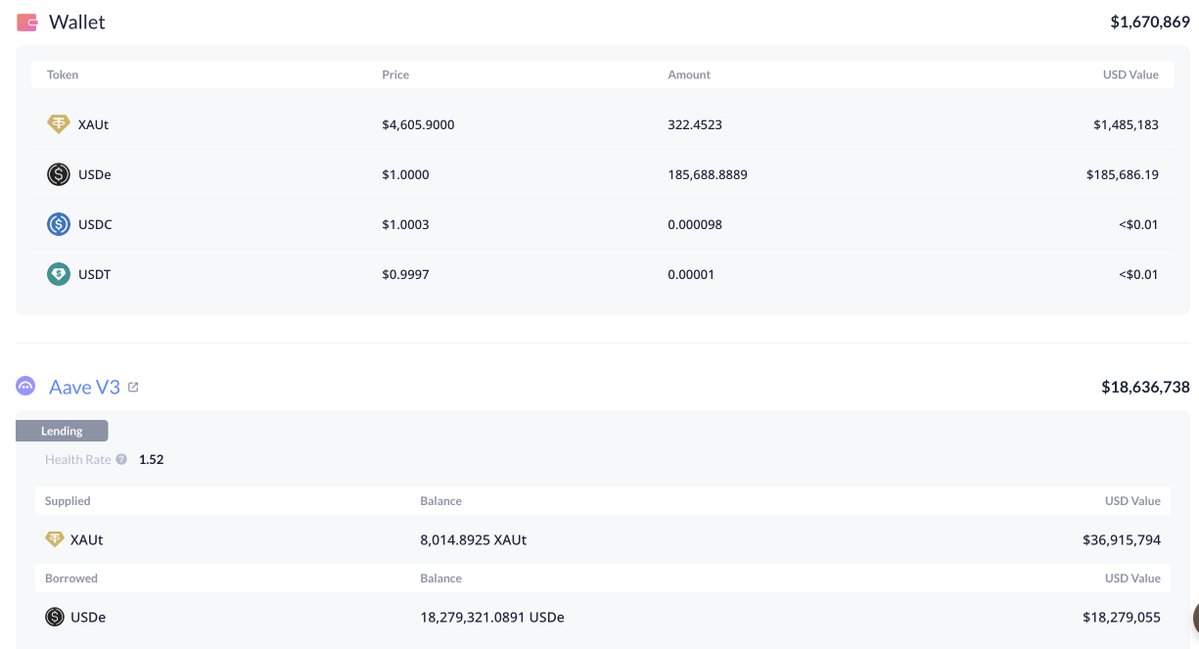Click the Health Rate help question icon

(121, 460)
